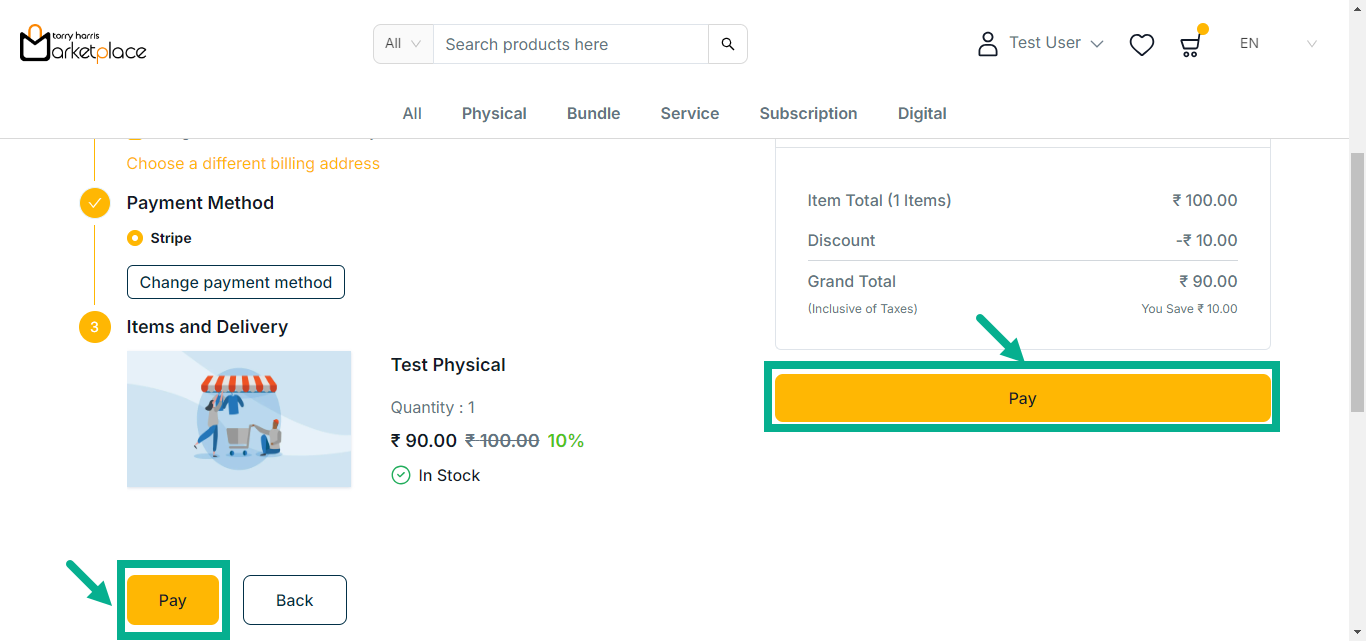
Task: Switch to the Physical category tab
Action: tap(494, 114)
